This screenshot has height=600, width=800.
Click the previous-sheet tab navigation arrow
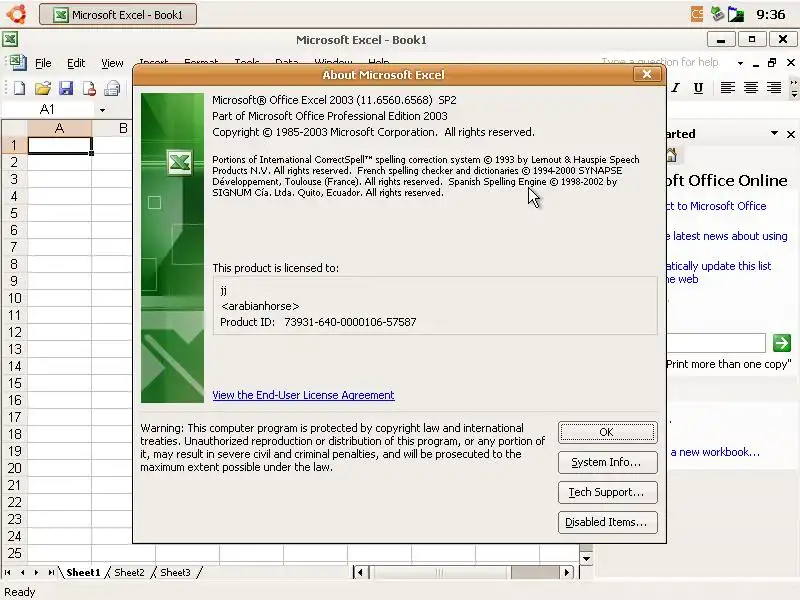(x=22, y=572)
